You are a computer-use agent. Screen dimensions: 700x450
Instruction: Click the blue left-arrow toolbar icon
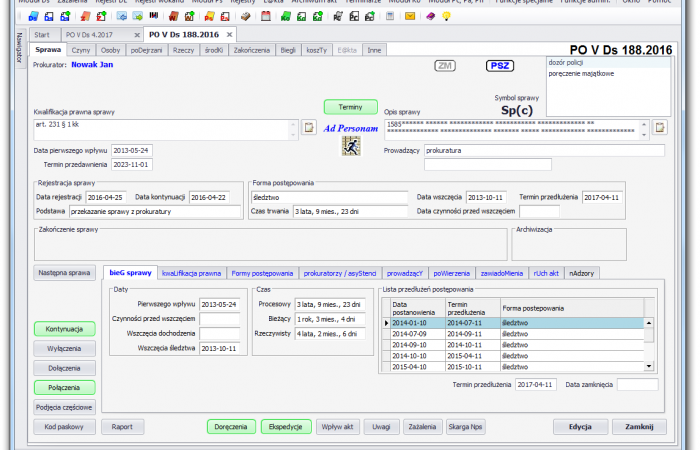[121, 17]
